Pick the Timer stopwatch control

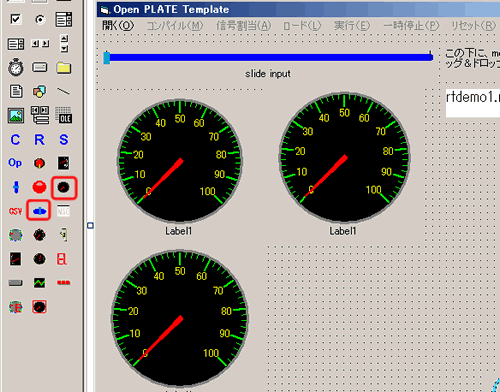[x=16, y=68]
